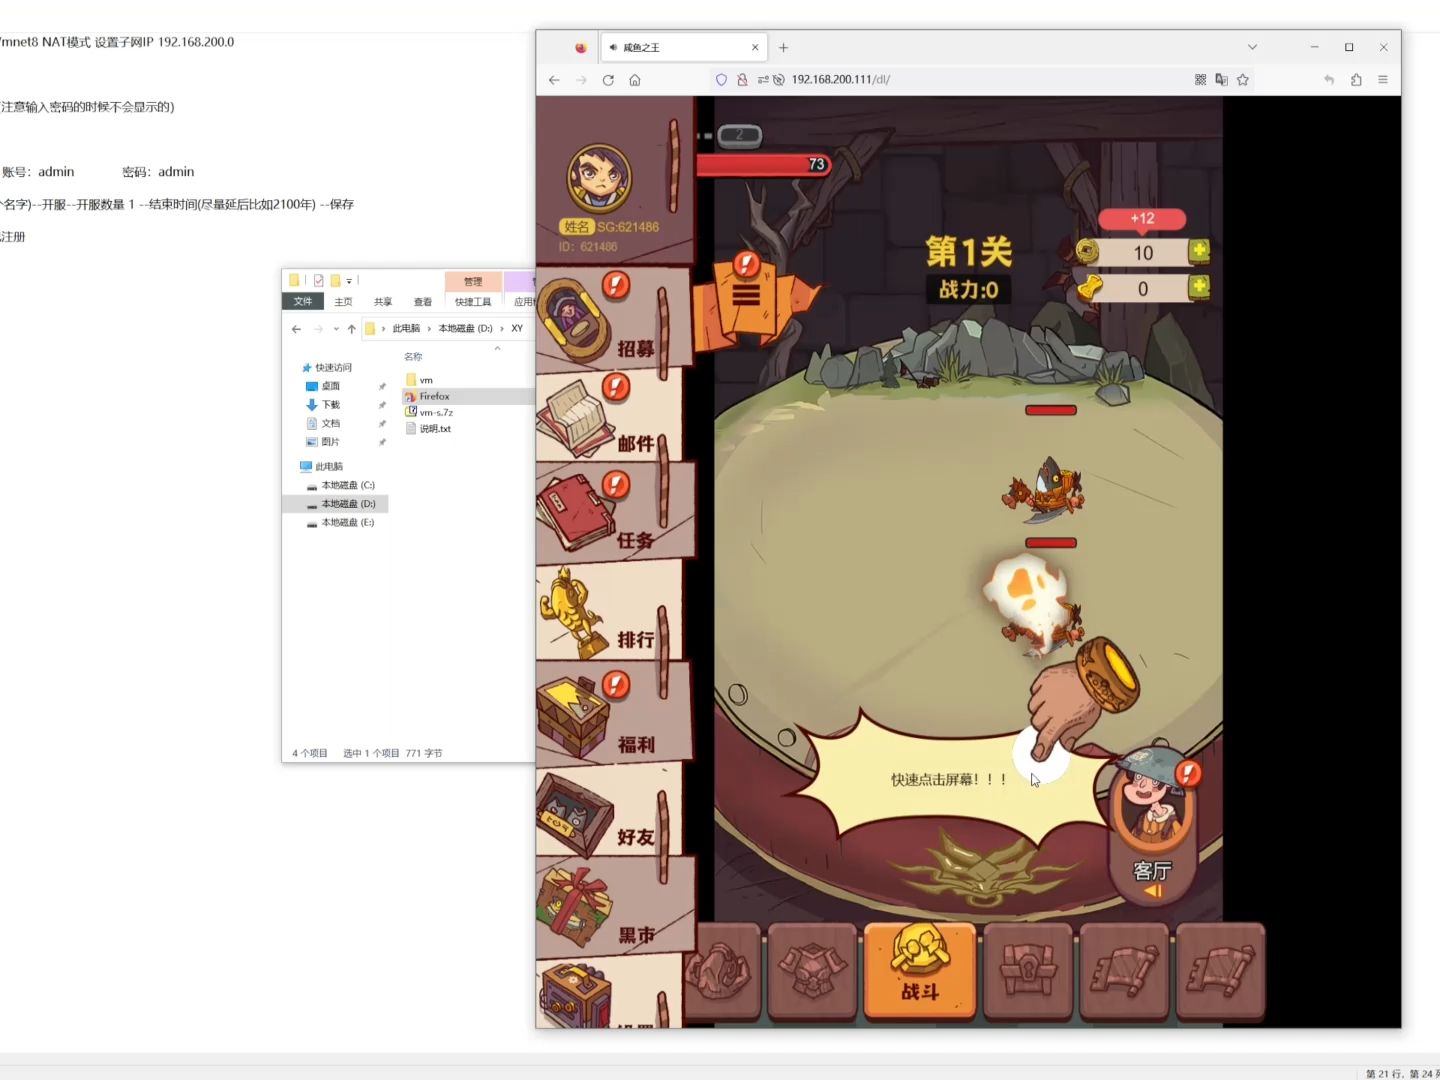Open the 排行 ranking trophy icon

click(610, 610)
